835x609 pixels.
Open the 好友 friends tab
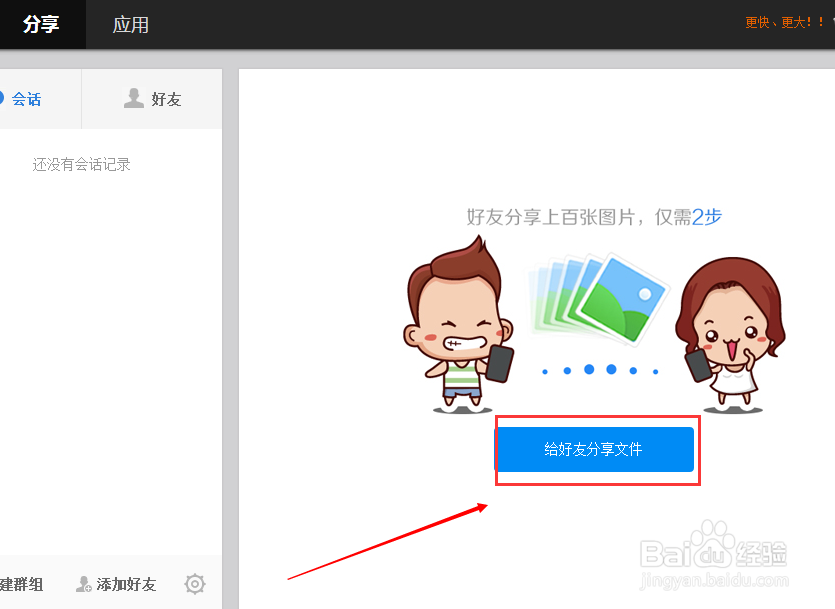(151, 98)
